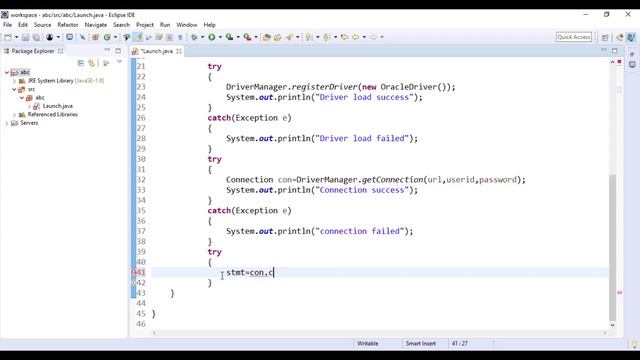The height and width of the screenshot is (360, 640).
Task: Click the Run Coverage icon
Action: point(229,37)
